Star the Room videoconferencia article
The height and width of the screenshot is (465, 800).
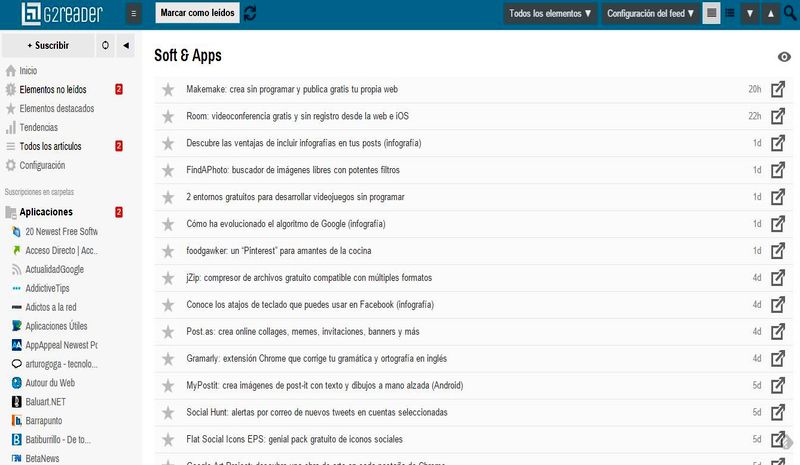click(x=168, y=117)
